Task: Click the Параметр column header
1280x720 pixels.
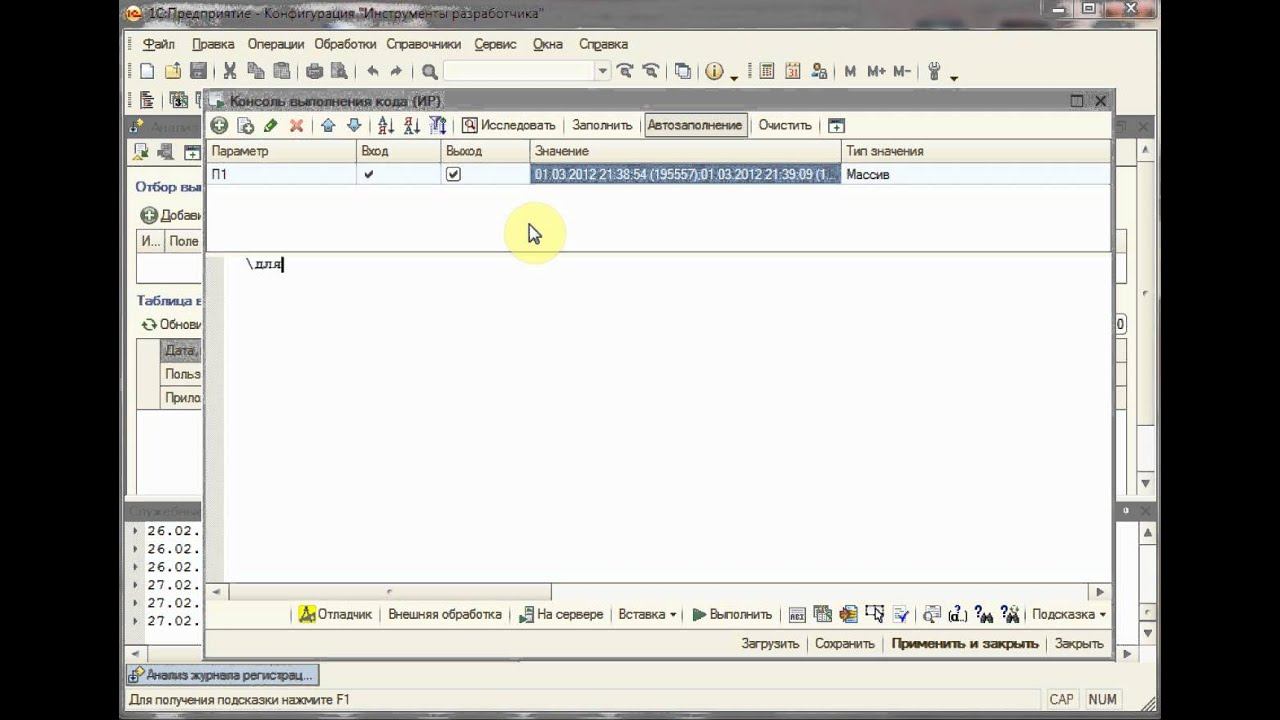Action: pyautogui.click(x=282, y=151)
